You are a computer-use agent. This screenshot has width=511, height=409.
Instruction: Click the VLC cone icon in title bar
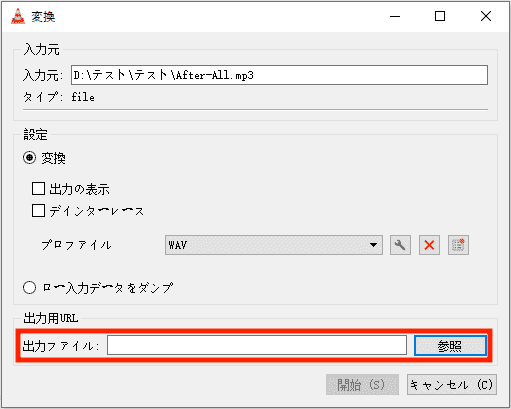click(x=18, y=16)
